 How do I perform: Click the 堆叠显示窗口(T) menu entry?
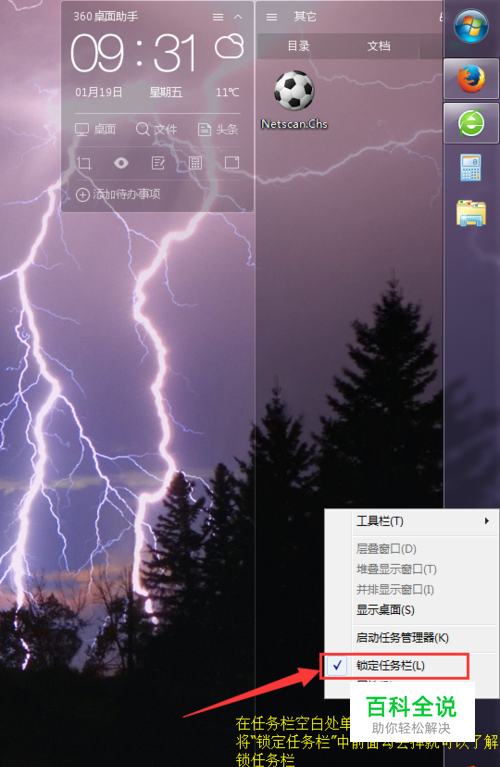(x=411, y=569)
